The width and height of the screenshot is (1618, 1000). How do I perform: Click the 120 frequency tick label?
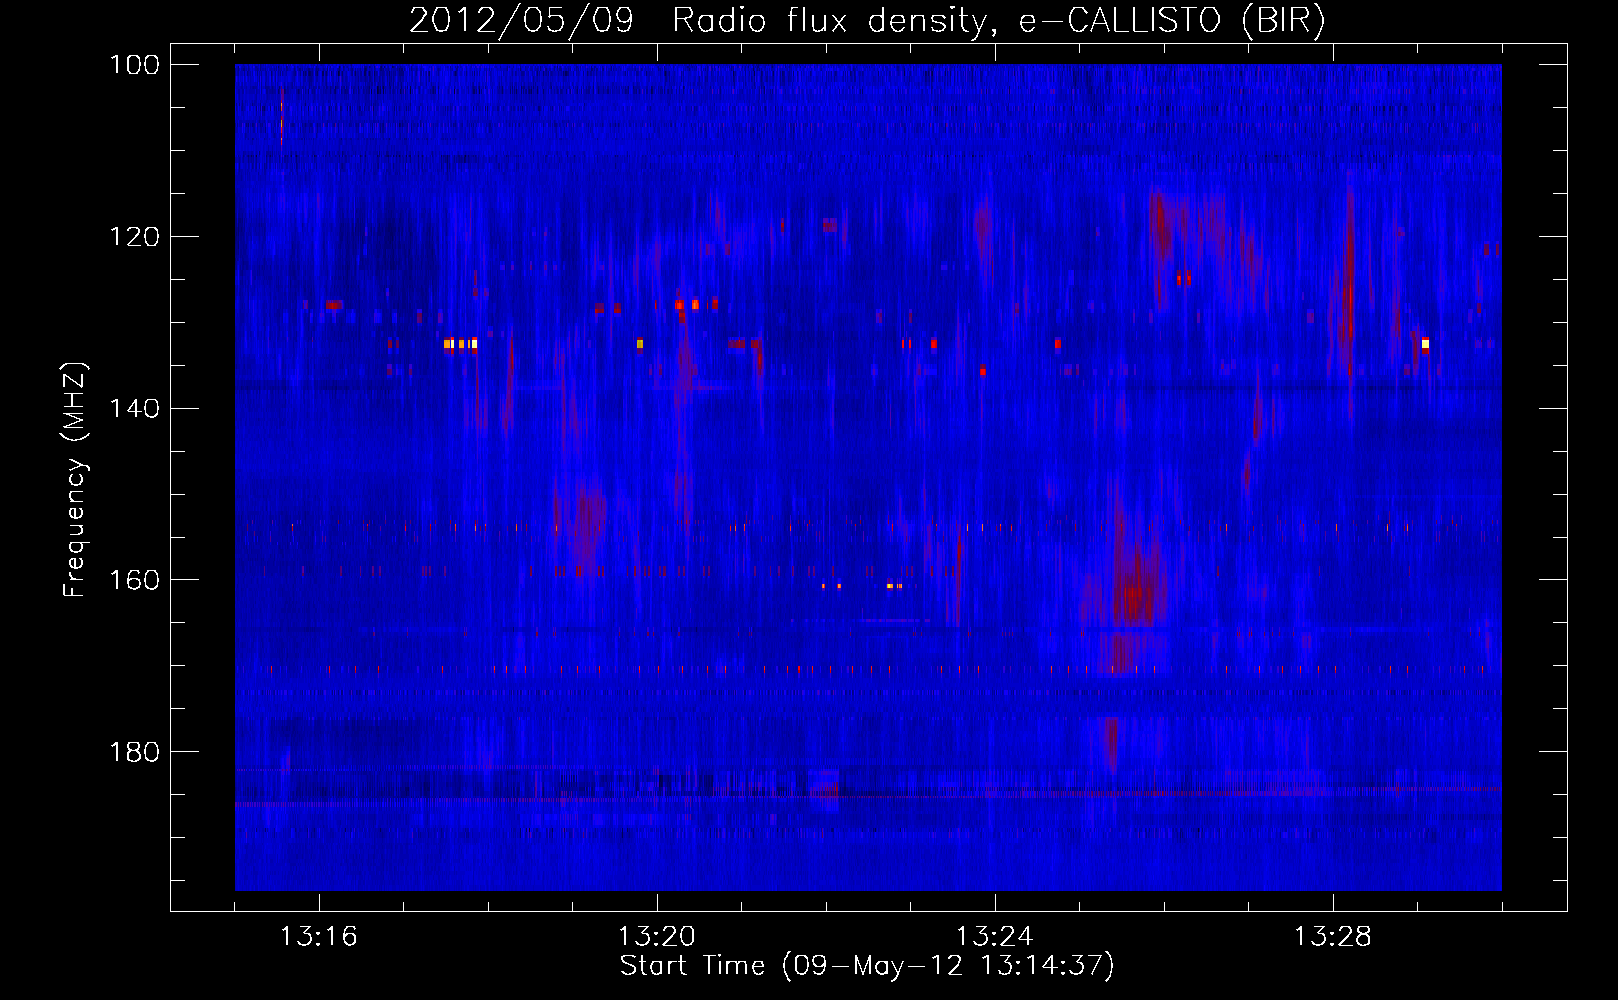tap(134, 237)
